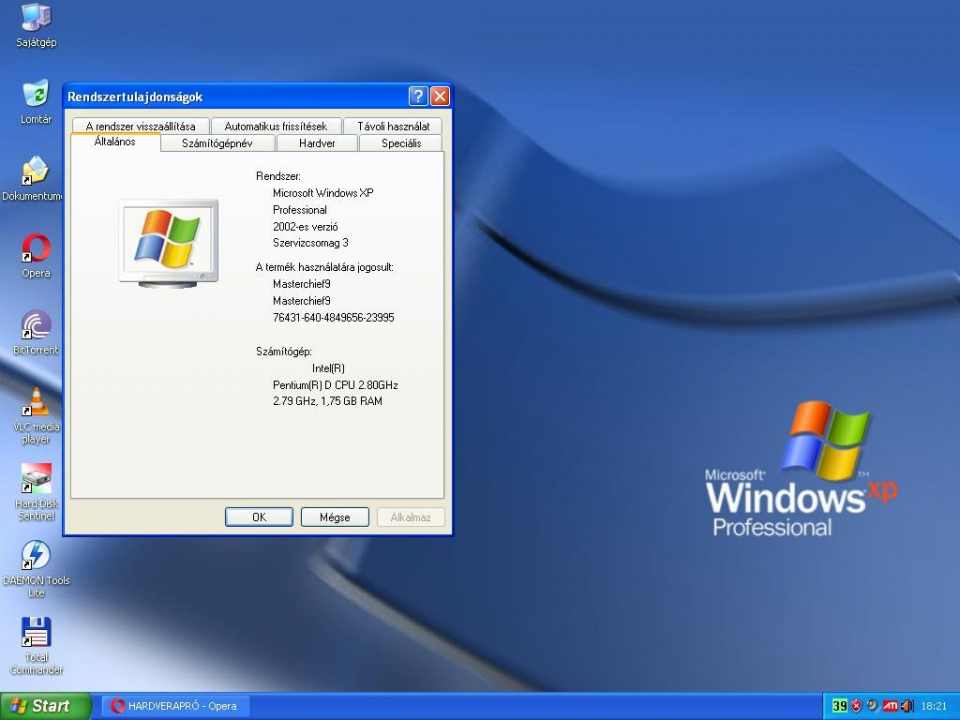The width and height of the screenshot is (960, 720).
Task: Select the Dokumentumok folder shortcut
Action: (x=33, y=179)
